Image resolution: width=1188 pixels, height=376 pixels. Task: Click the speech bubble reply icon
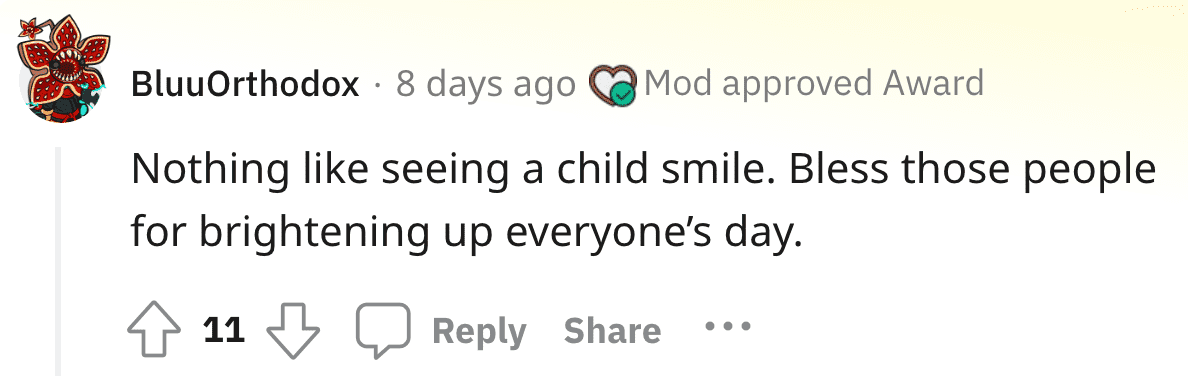click(x=383, y=331)
